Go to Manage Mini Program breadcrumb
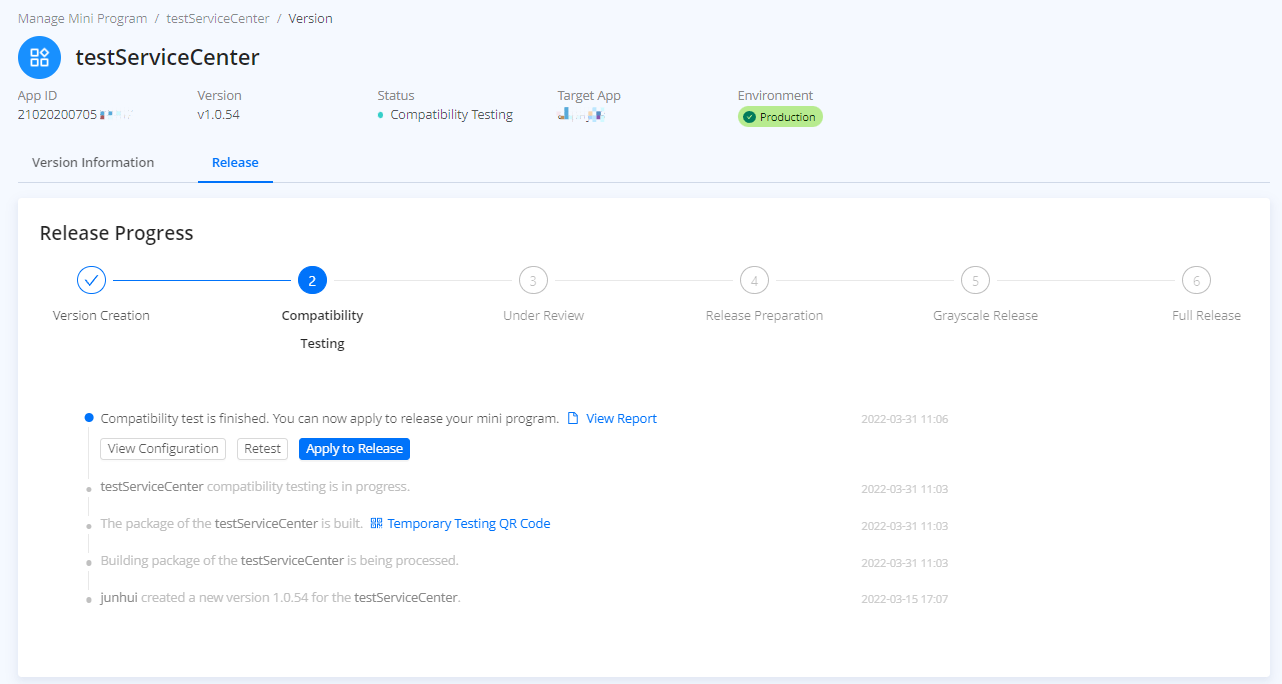The width and height of the screenshot is (1282, 684). [82, 18]
